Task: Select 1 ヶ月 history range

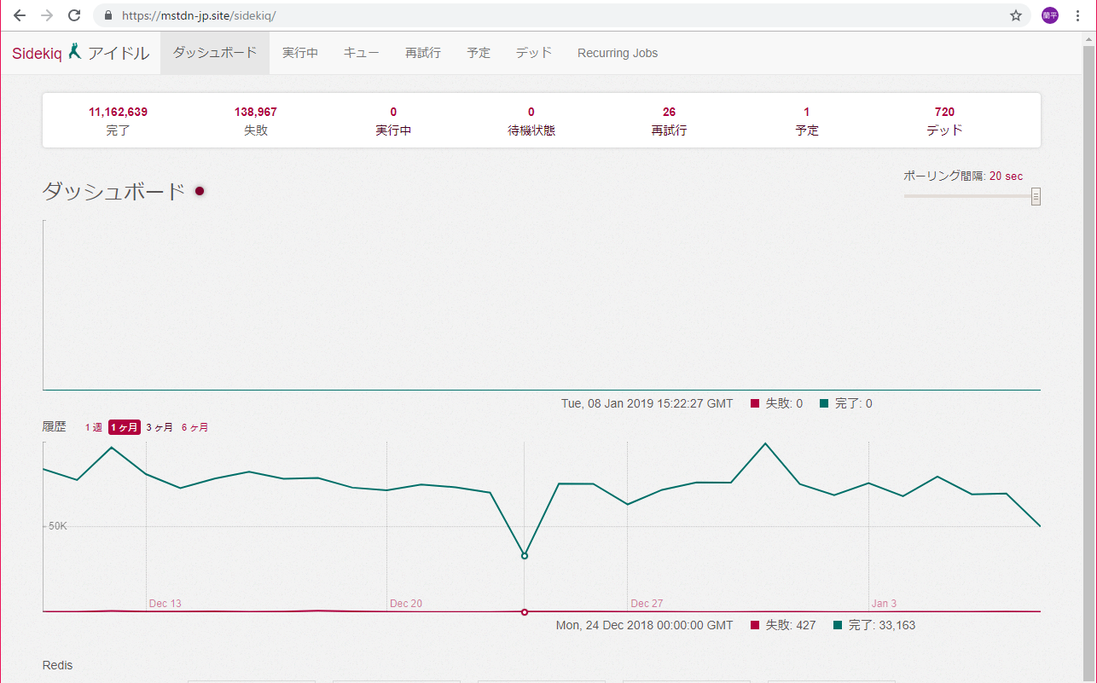Action: coord(125,427)
